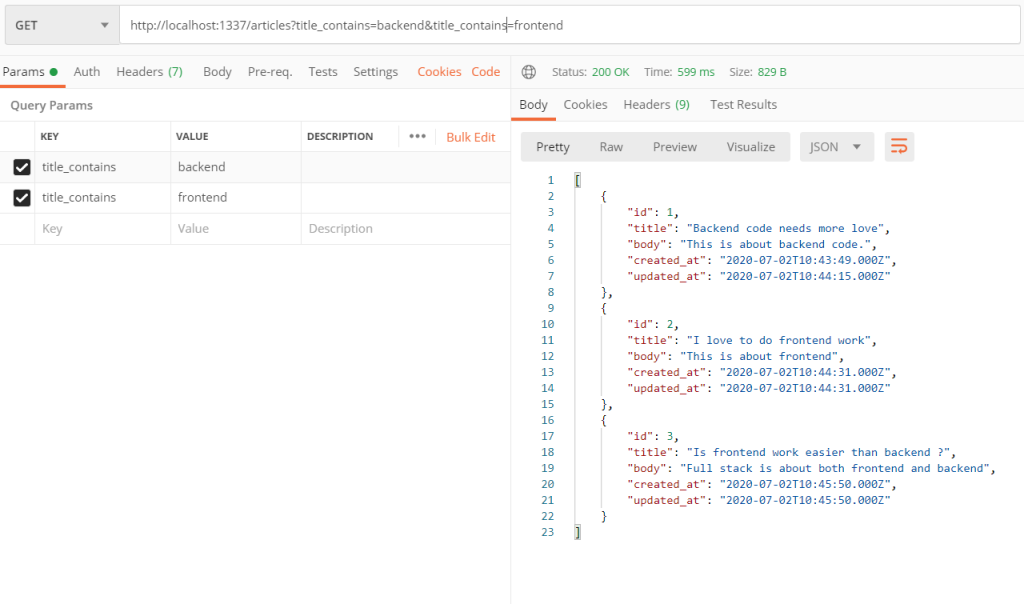
Task: Open the Code snippet generator
Action: tap(486, 71)
